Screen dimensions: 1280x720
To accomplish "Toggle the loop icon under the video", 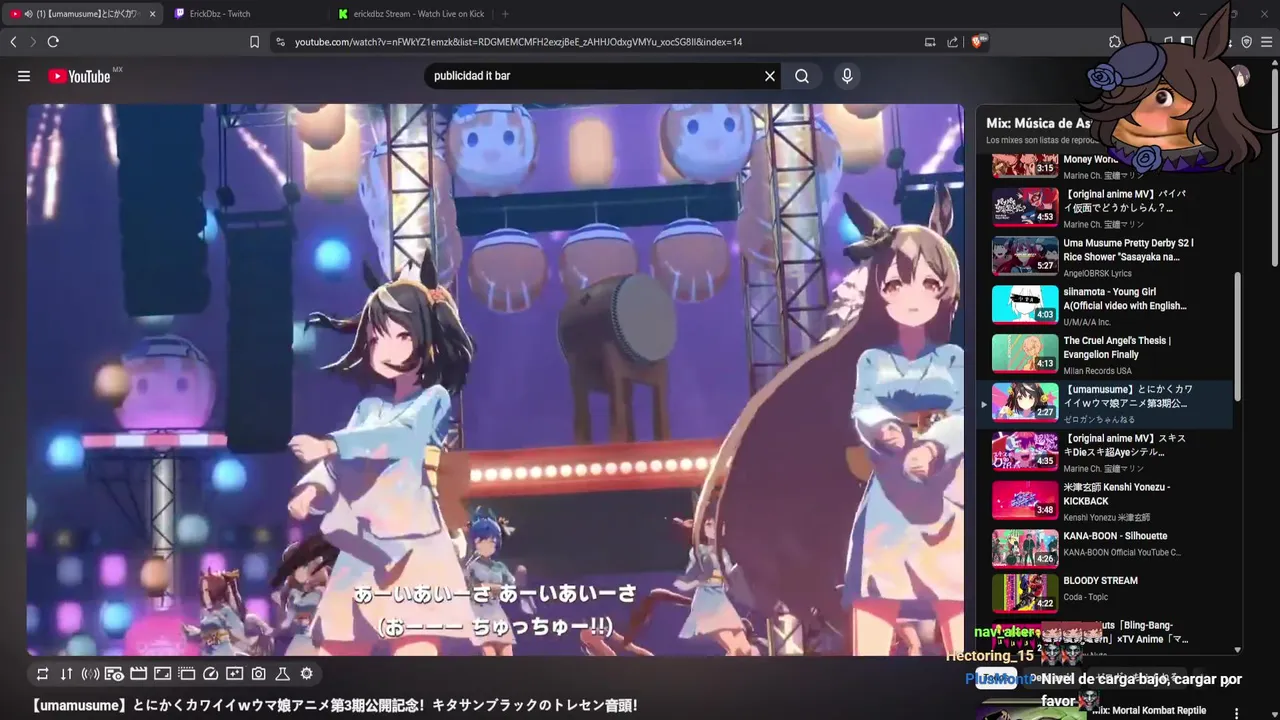I will 42,674.
